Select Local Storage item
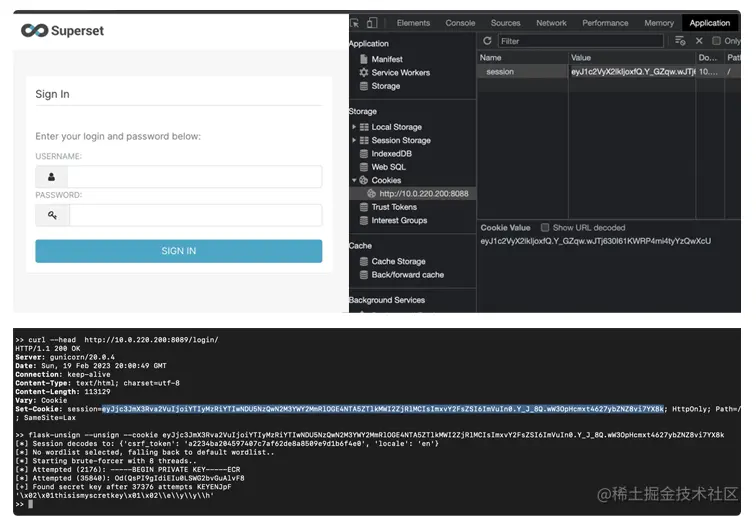Image resolution: width=756 pixels, height=520 pixels. coord(396,127)
